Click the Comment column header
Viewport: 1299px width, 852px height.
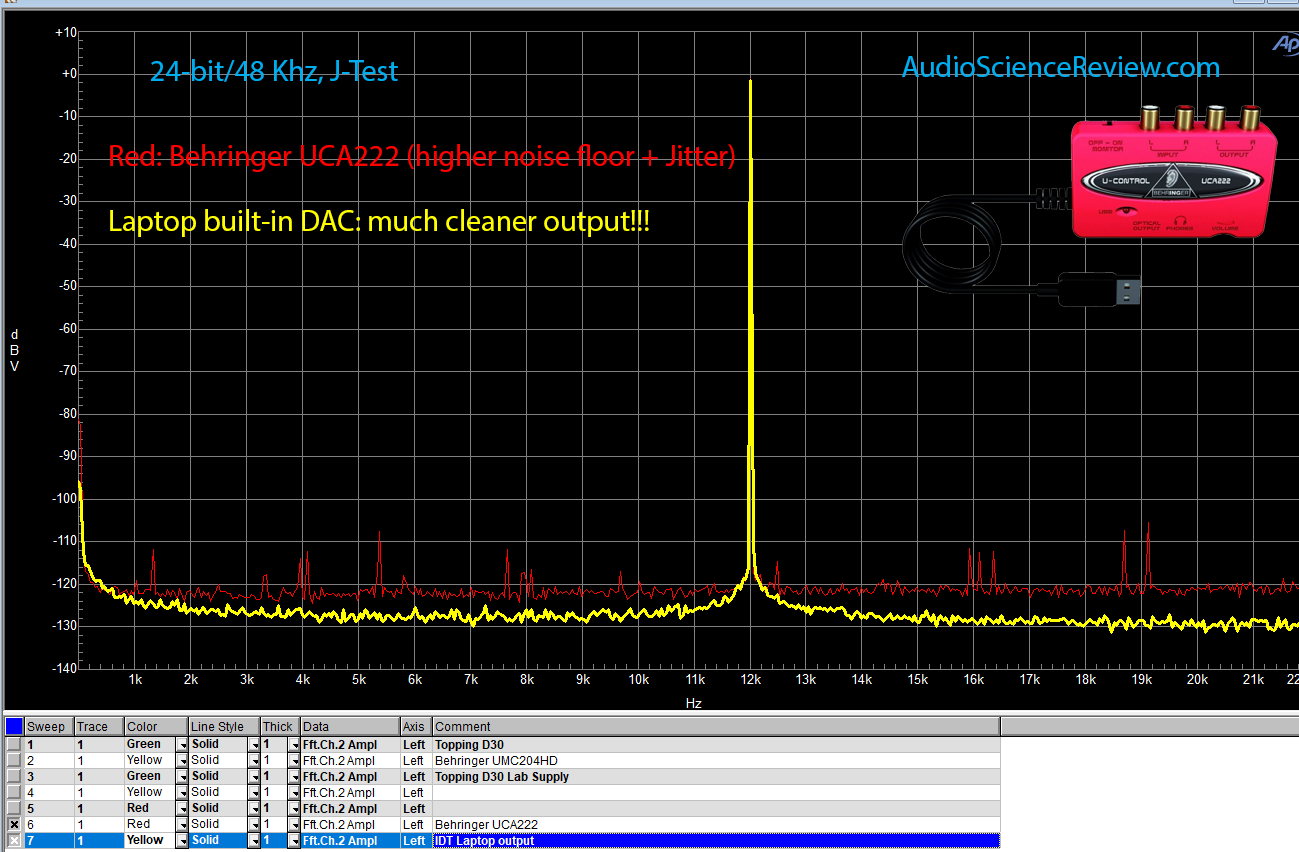(x=716, y=727)
